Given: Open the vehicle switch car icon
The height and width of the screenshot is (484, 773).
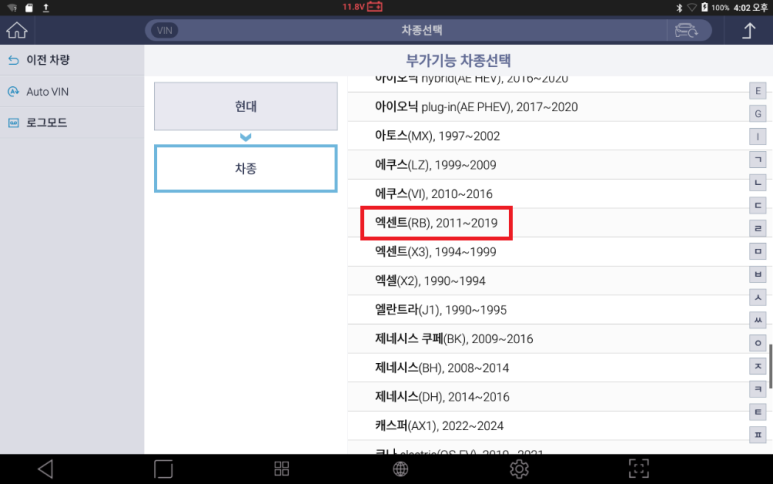Looking at the screenshot, I should [686, 31].
